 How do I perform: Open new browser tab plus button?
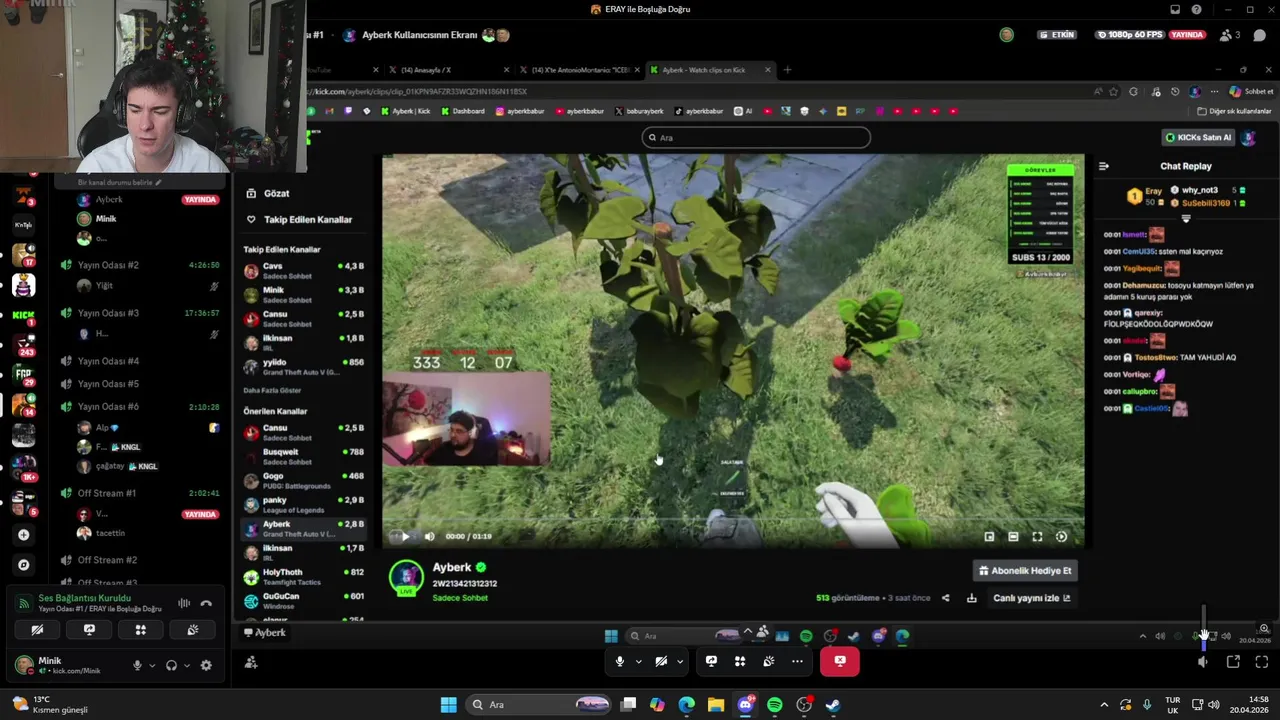pos(787,70)
